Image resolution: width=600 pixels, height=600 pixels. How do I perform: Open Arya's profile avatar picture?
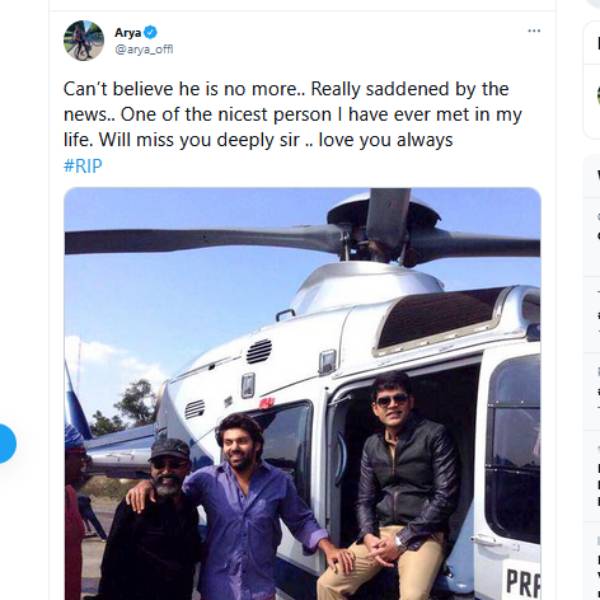(84, 40)
